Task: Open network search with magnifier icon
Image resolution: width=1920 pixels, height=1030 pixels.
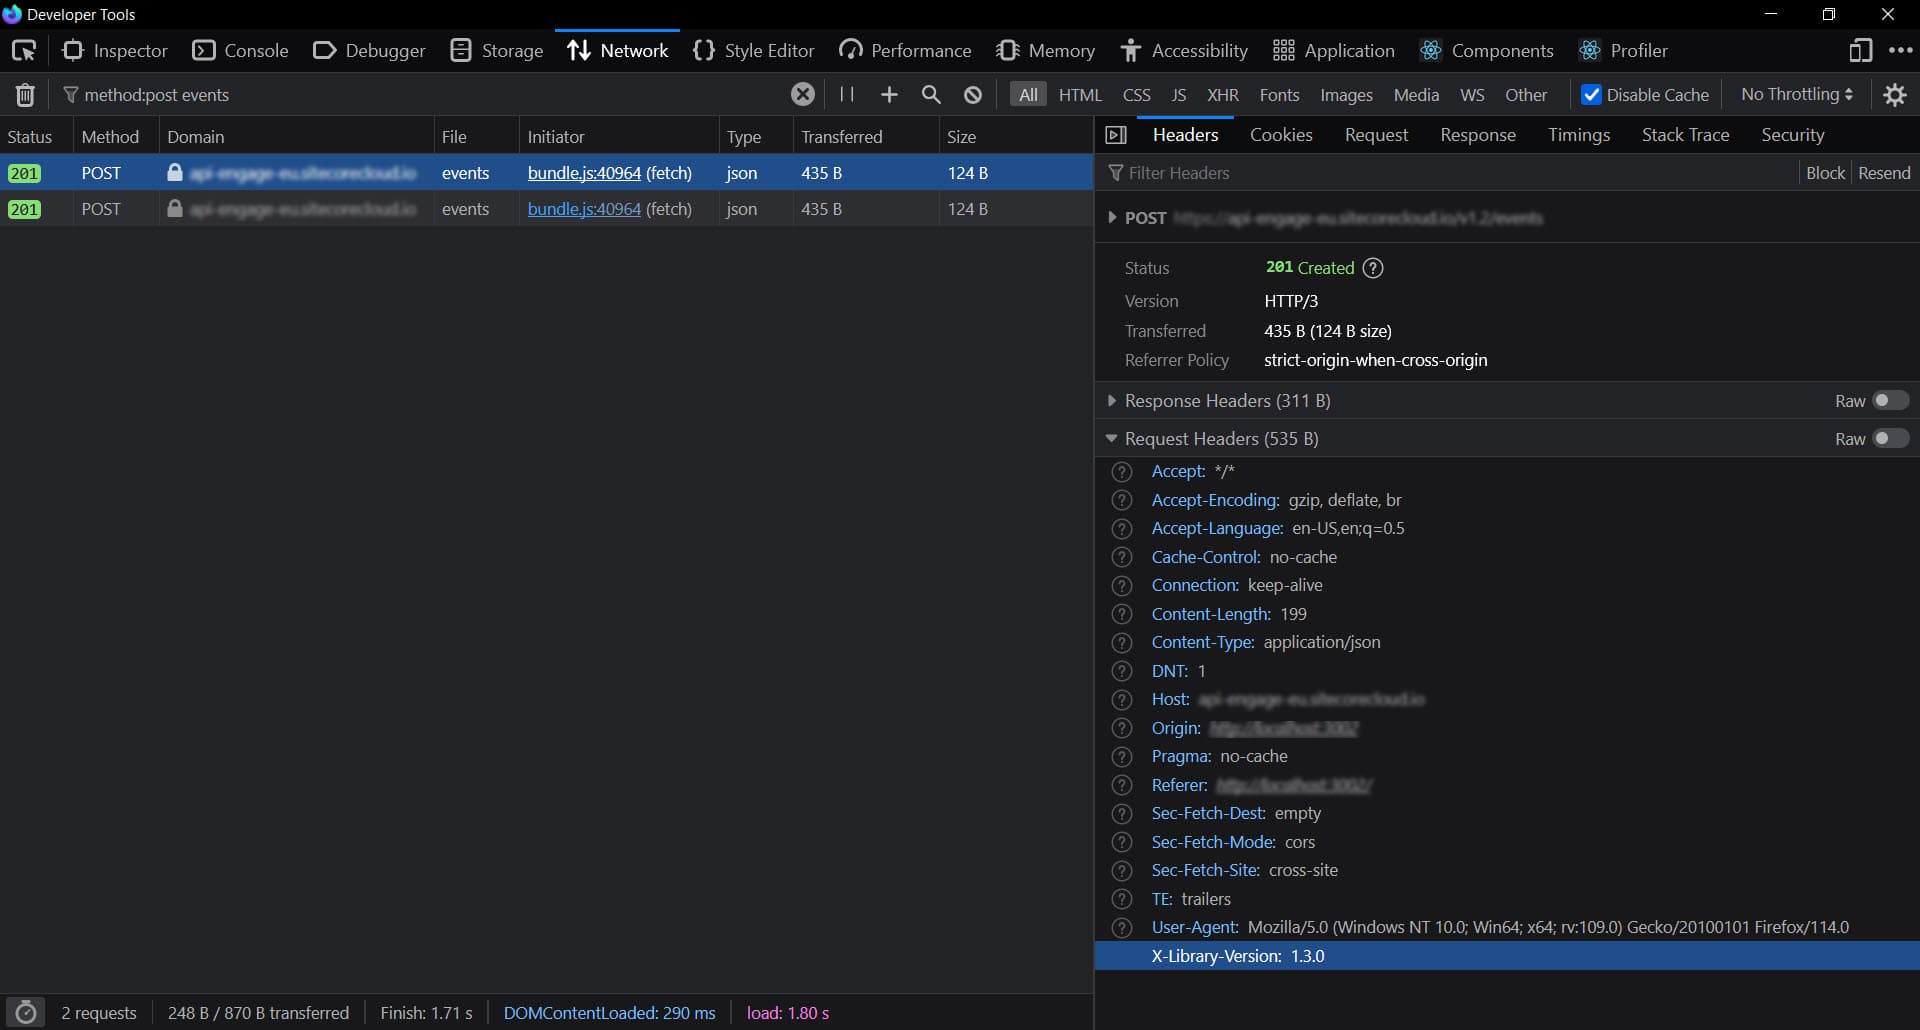Action: 931,94
